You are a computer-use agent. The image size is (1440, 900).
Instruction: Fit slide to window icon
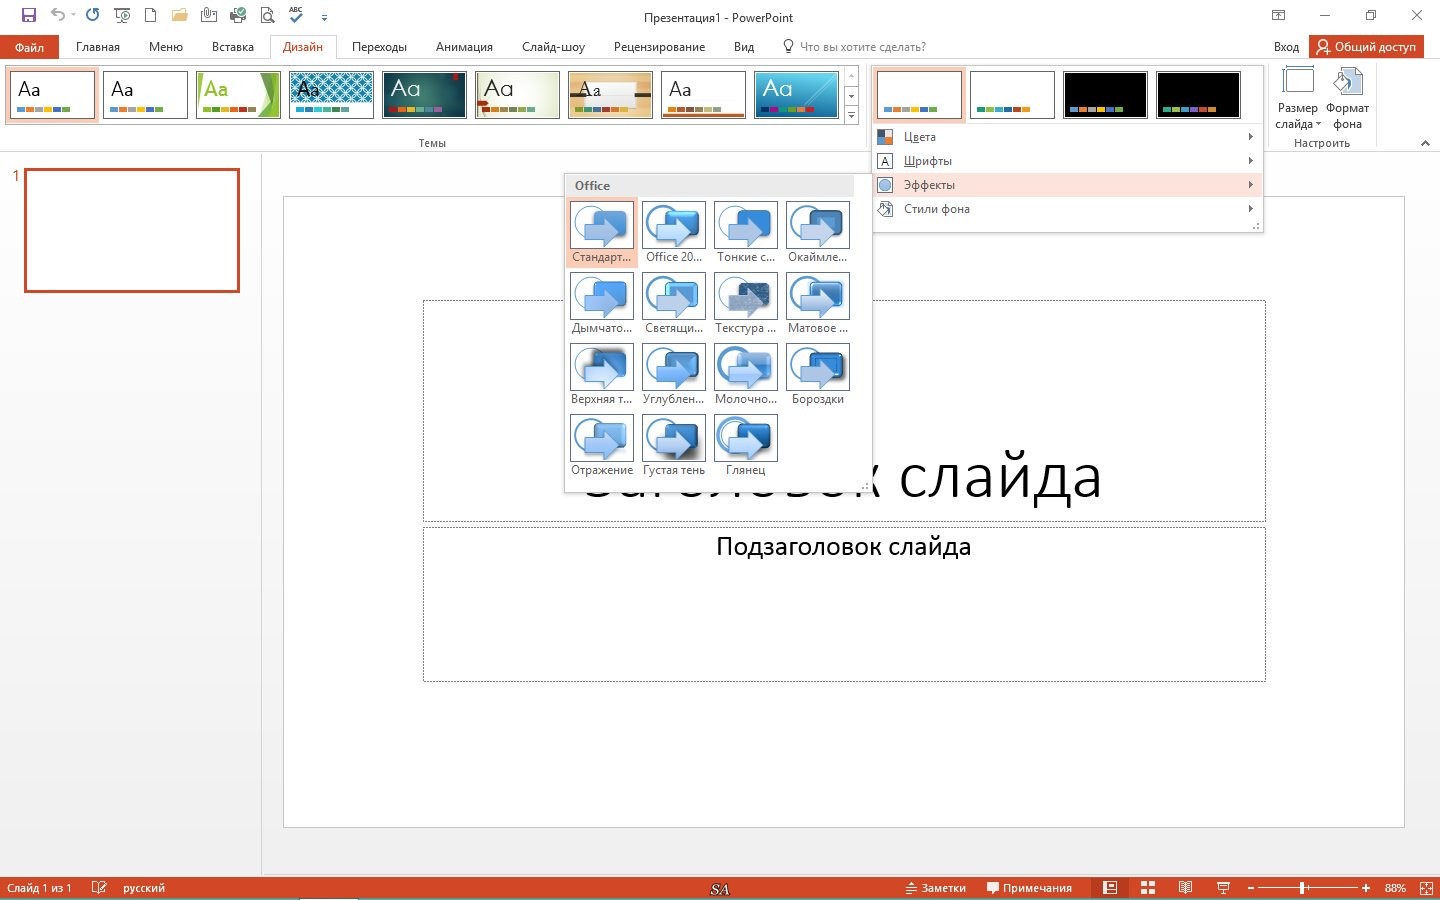tap(1426, 888)
